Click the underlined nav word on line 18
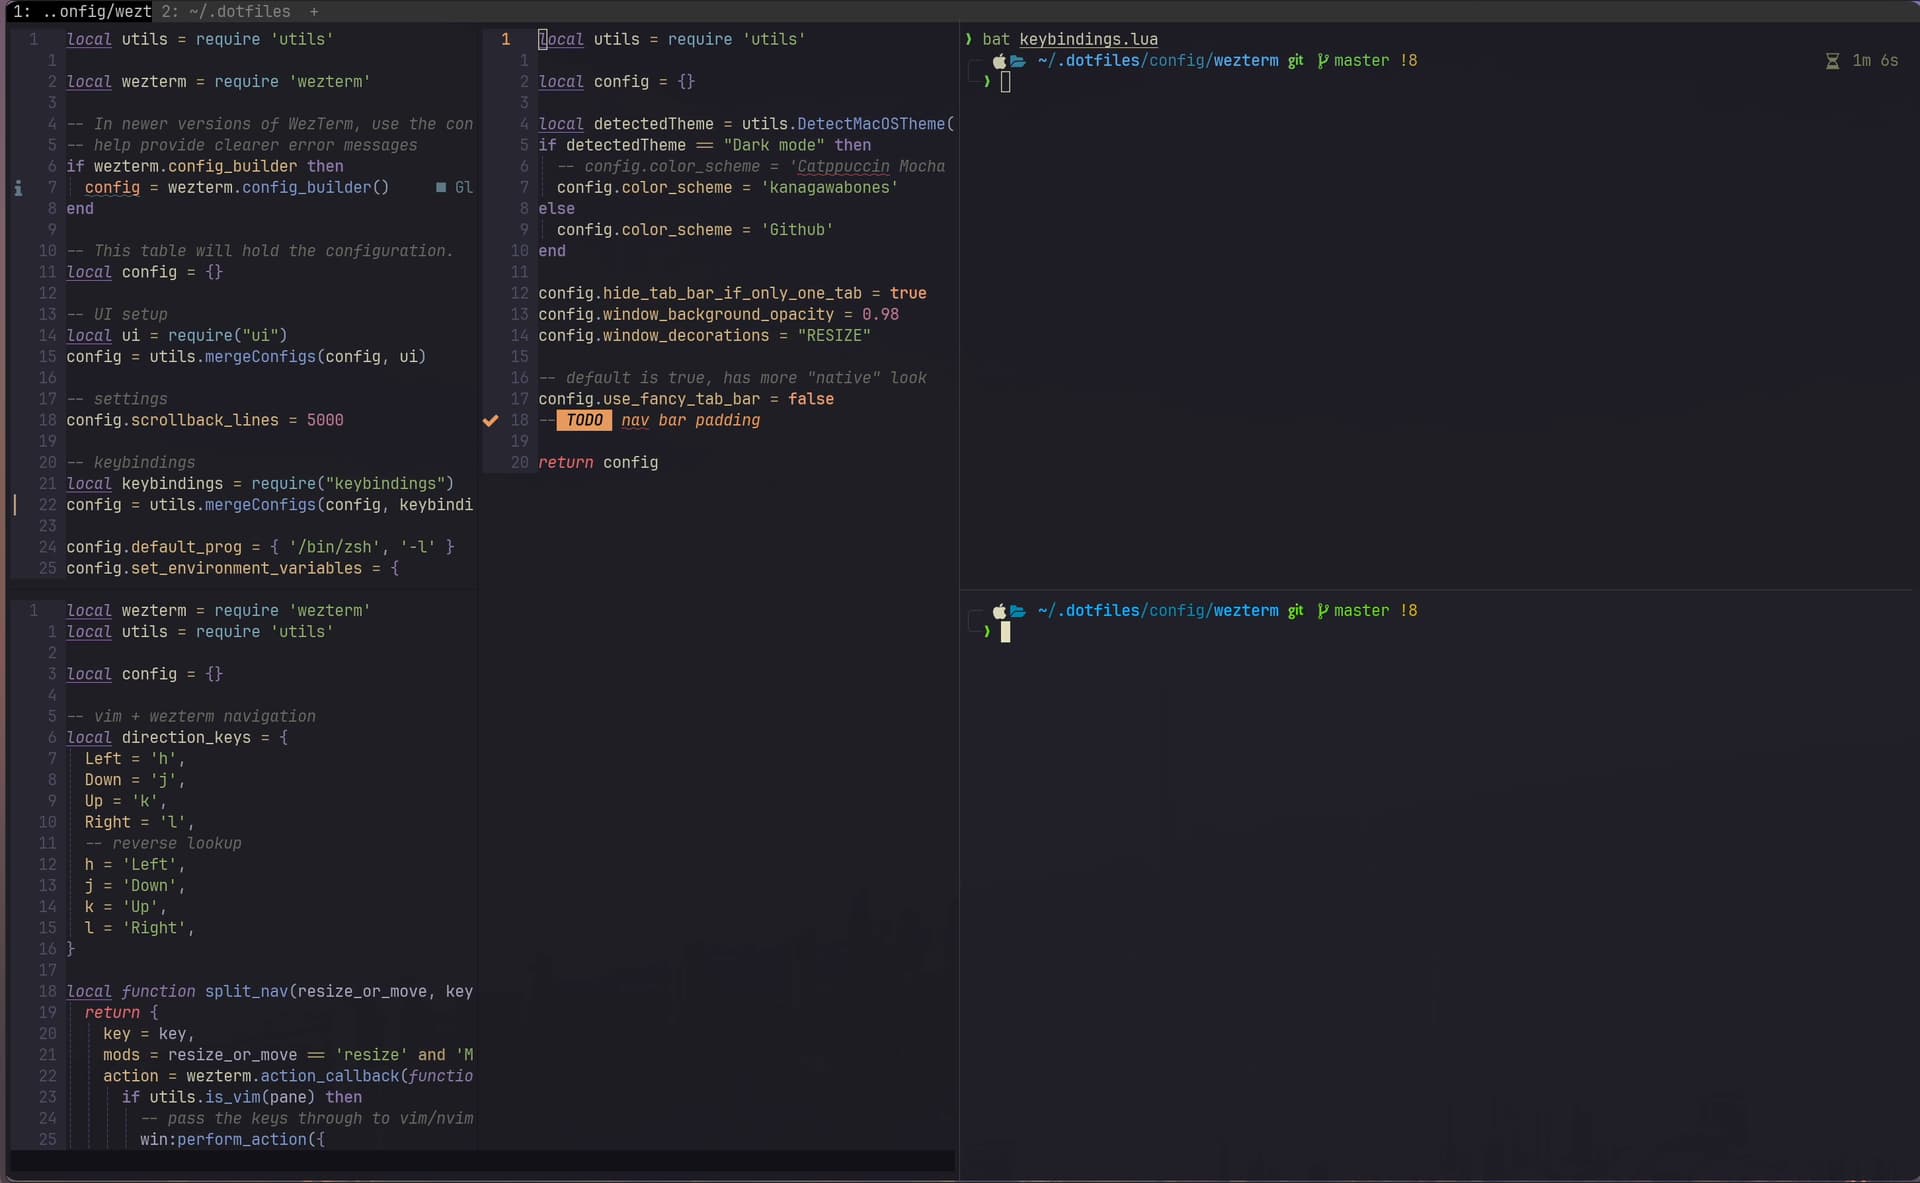Screen dimensions: 1920x1183 [635, 421]
